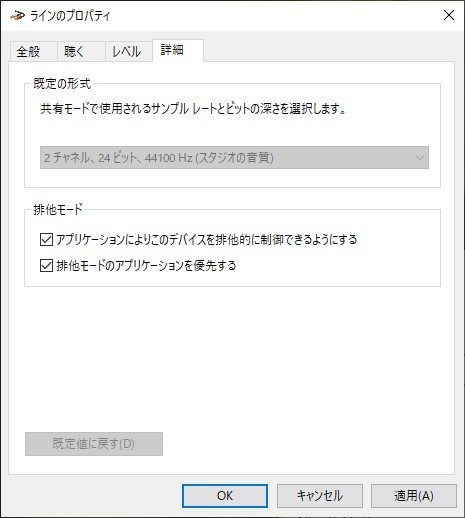This screenshot has height=518, width=465.
Task: Apply settings using the 適用(A) button
Action: pos(414,496)
